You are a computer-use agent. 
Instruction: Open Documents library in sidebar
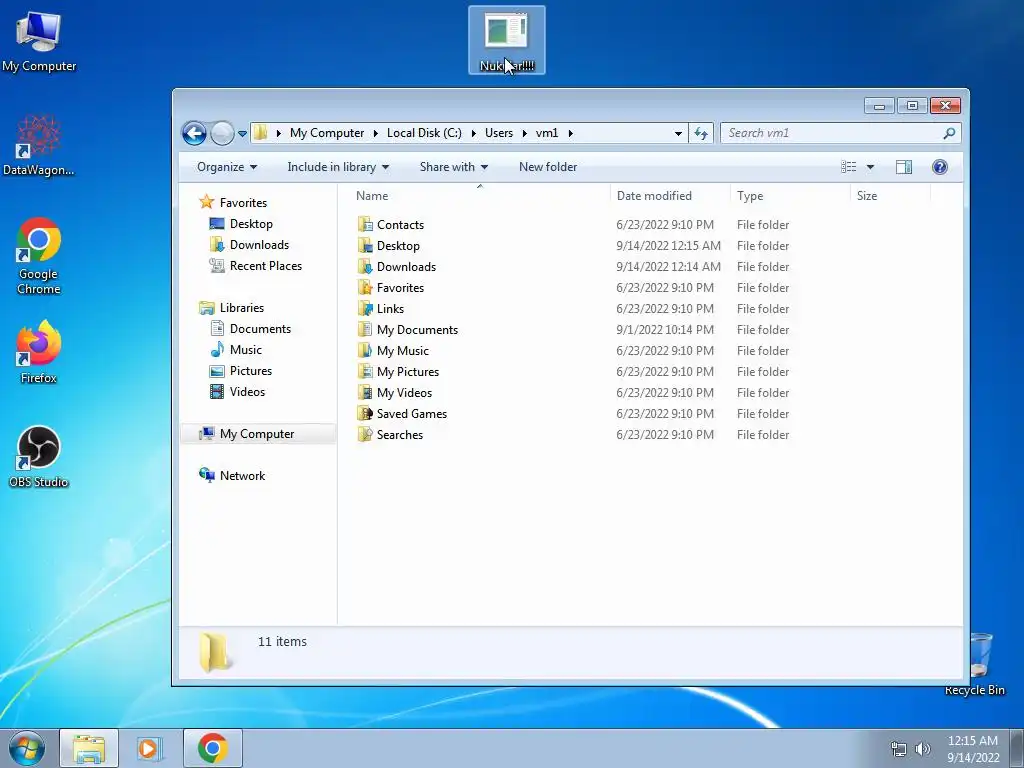tap(260, 328)
